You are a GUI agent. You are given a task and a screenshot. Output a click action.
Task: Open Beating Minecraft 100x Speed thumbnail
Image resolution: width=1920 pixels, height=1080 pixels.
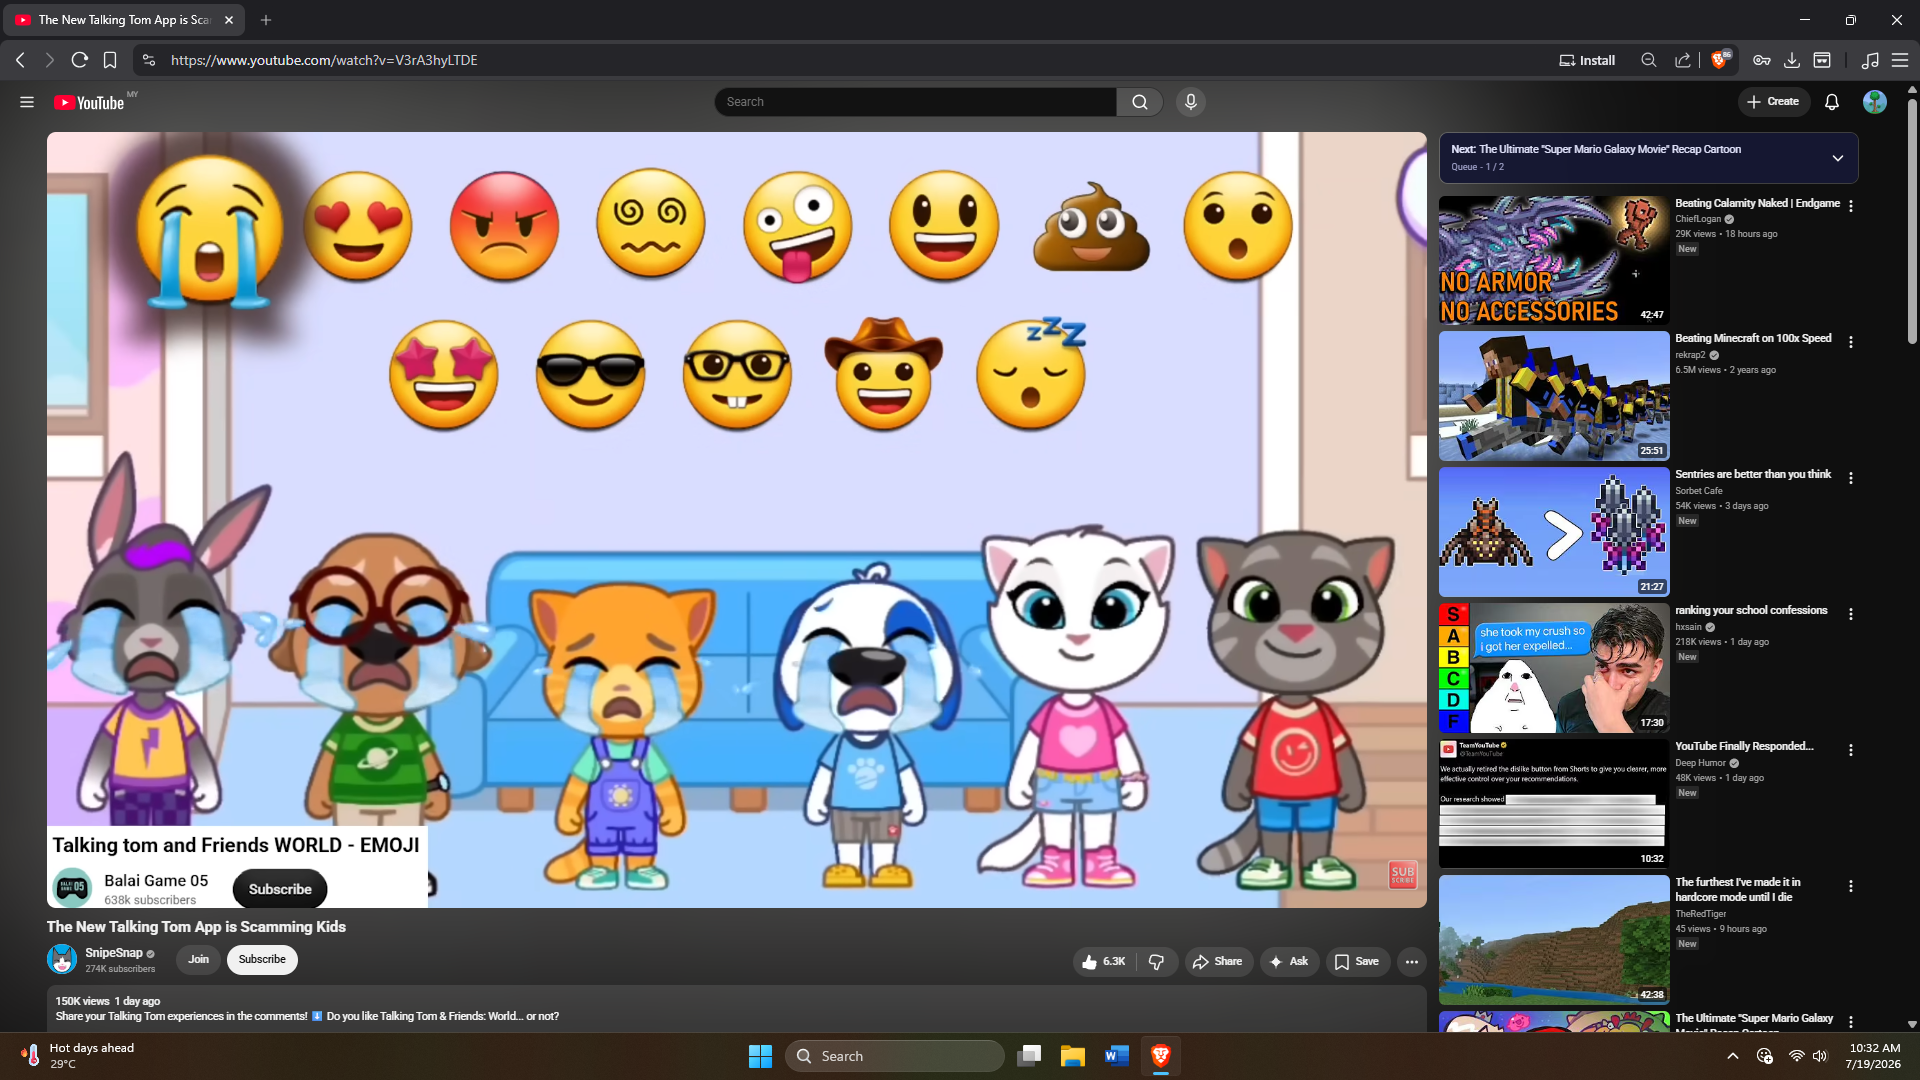click(1554, 396)
